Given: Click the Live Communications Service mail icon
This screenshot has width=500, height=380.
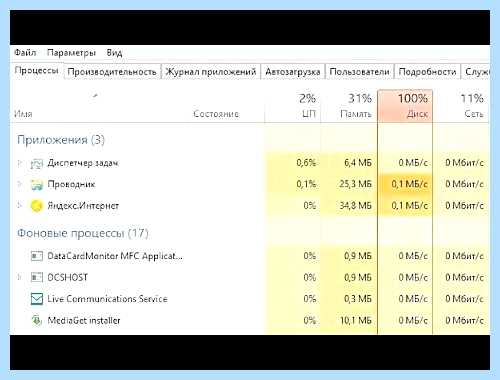Looking at the screenshot, I should click(x=37, y=299).
